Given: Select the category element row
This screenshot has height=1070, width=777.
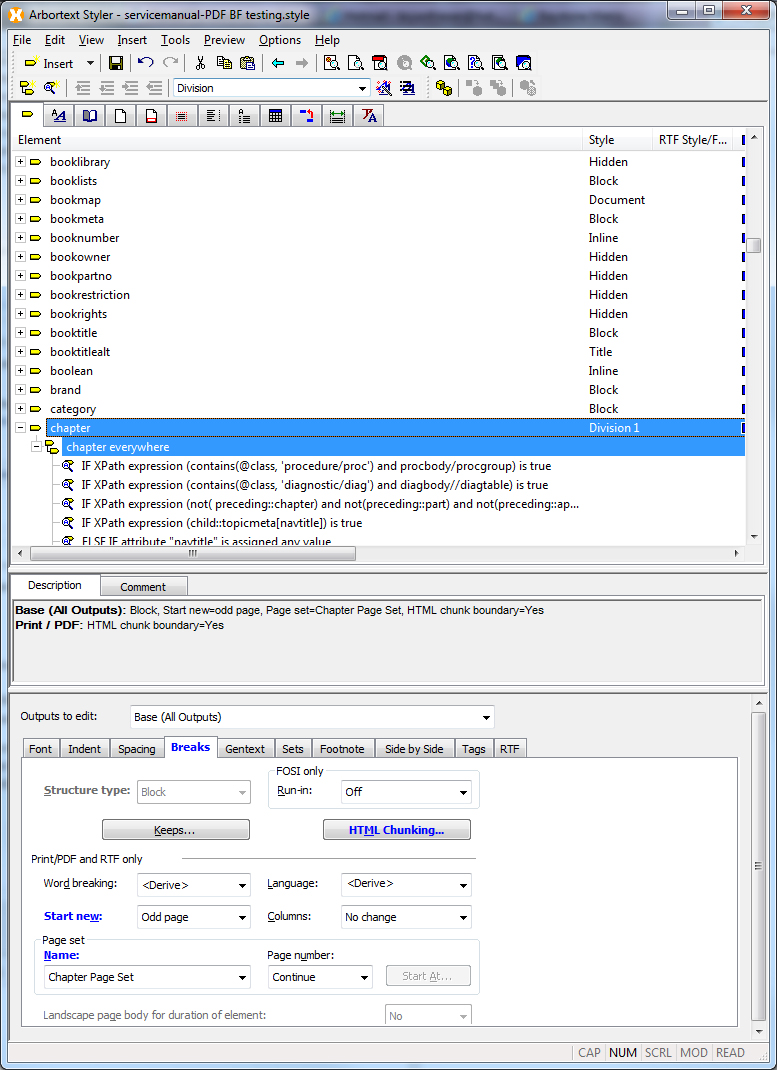Looking at the screenshot, I should pos(378,409).
